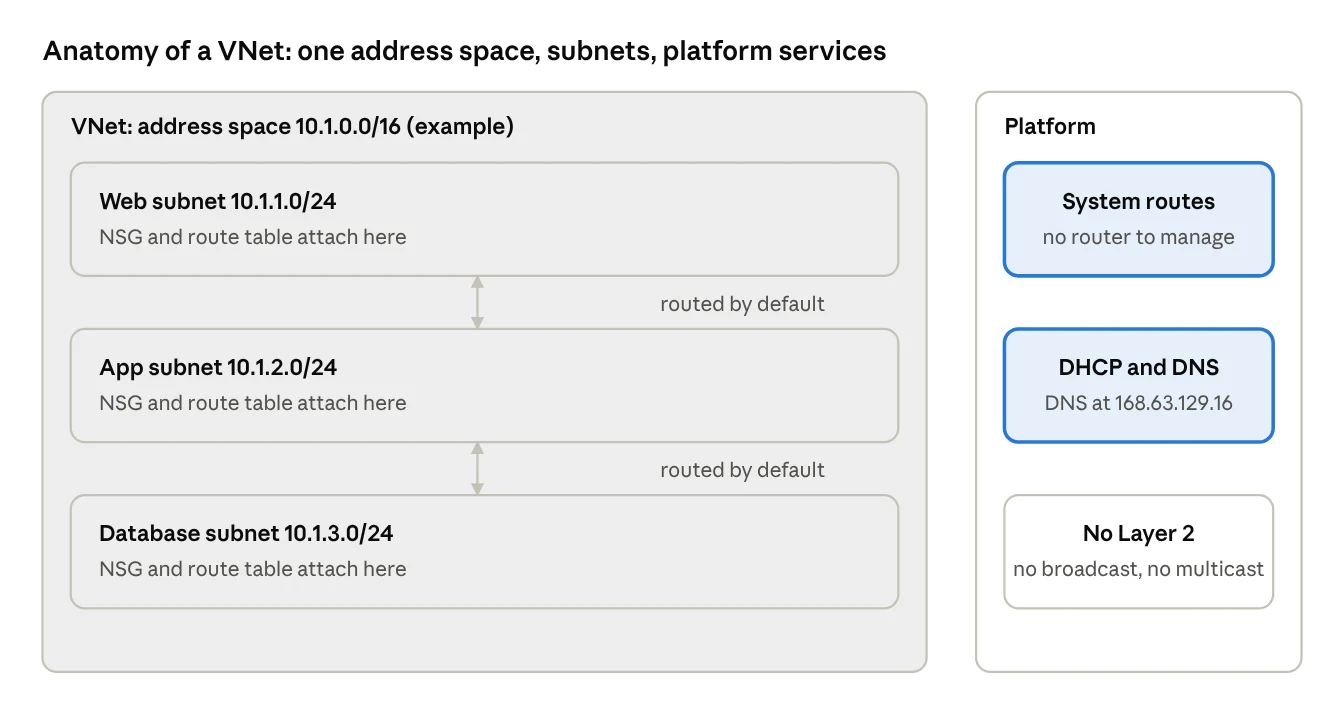Select the System routes box title

pyautogui.click(x=1139, y=201)
